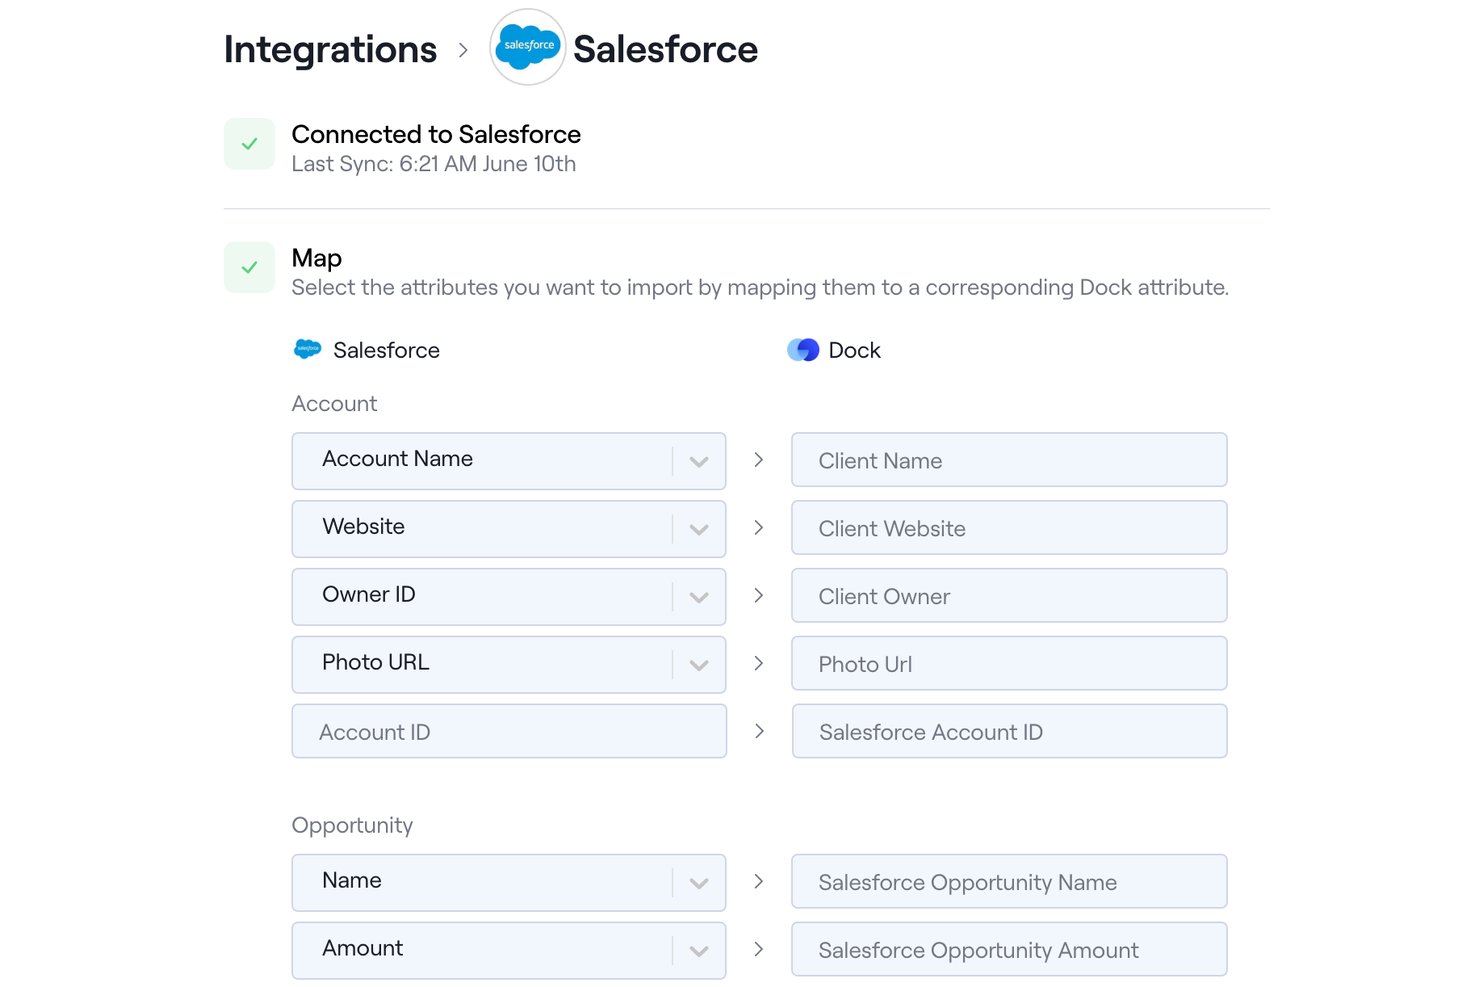Image resolution: width=1480 pixels, height=987 pixels.
Task: Open the Account Name dropdown
Action: (x=508, y=460)
